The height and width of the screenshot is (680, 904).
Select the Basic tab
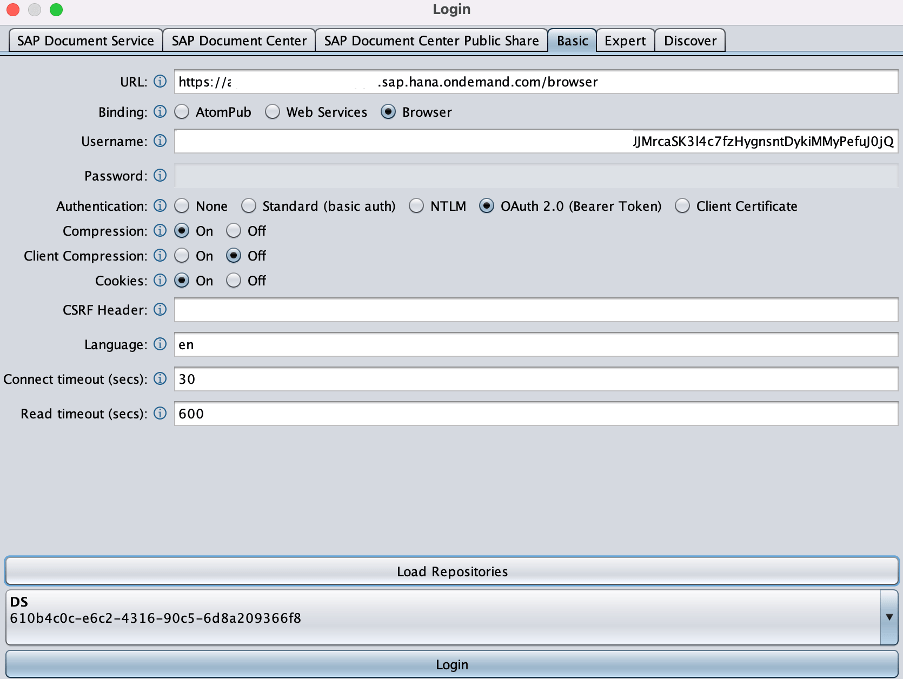572,41
